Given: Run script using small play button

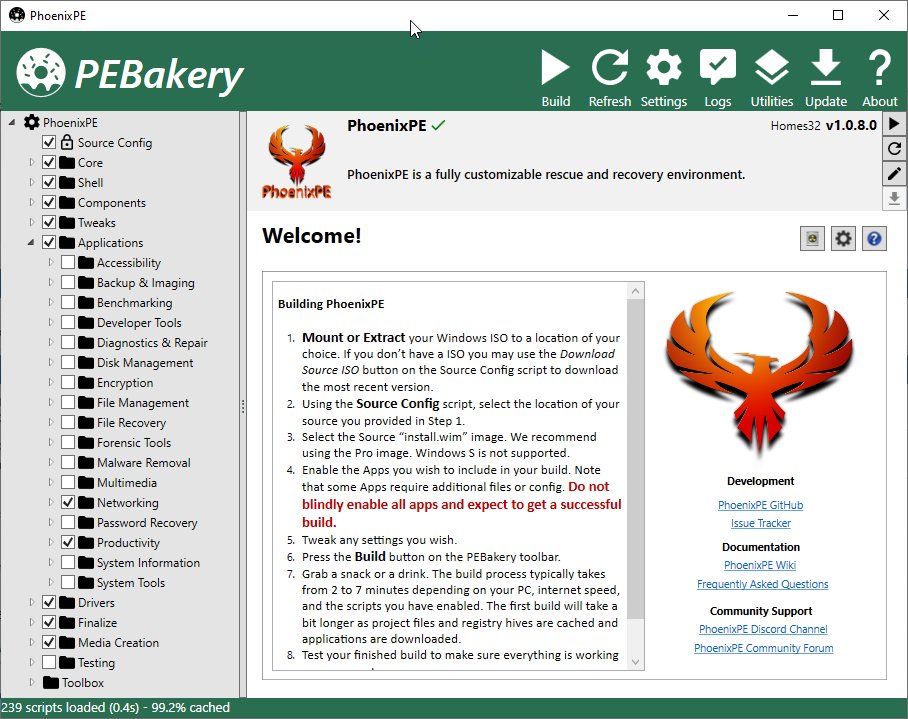Looking at the screenshot, I should pos(894,123).
